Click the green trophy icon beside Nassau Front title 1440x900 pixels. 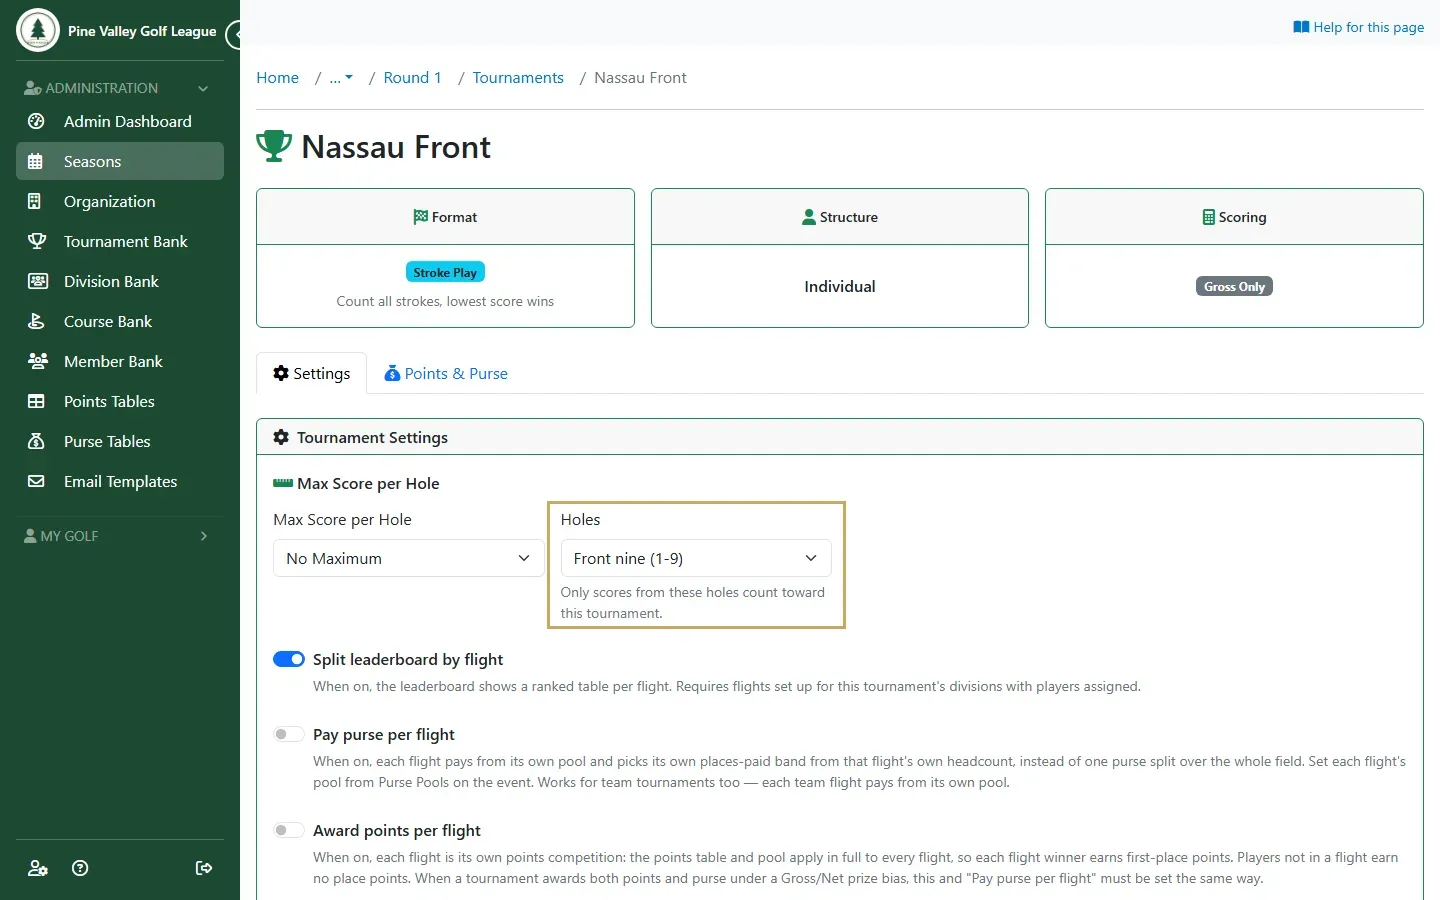click(x=274, y=146)
